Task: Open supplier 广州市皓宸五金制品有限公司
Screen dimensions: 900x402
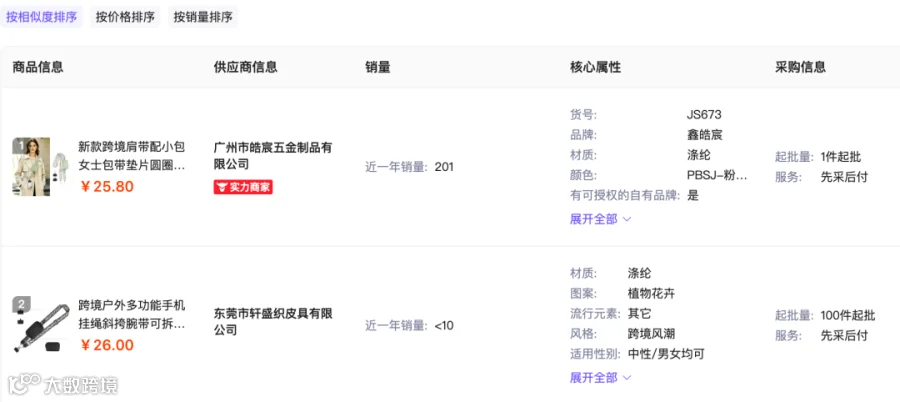Action: click(273, 156)
